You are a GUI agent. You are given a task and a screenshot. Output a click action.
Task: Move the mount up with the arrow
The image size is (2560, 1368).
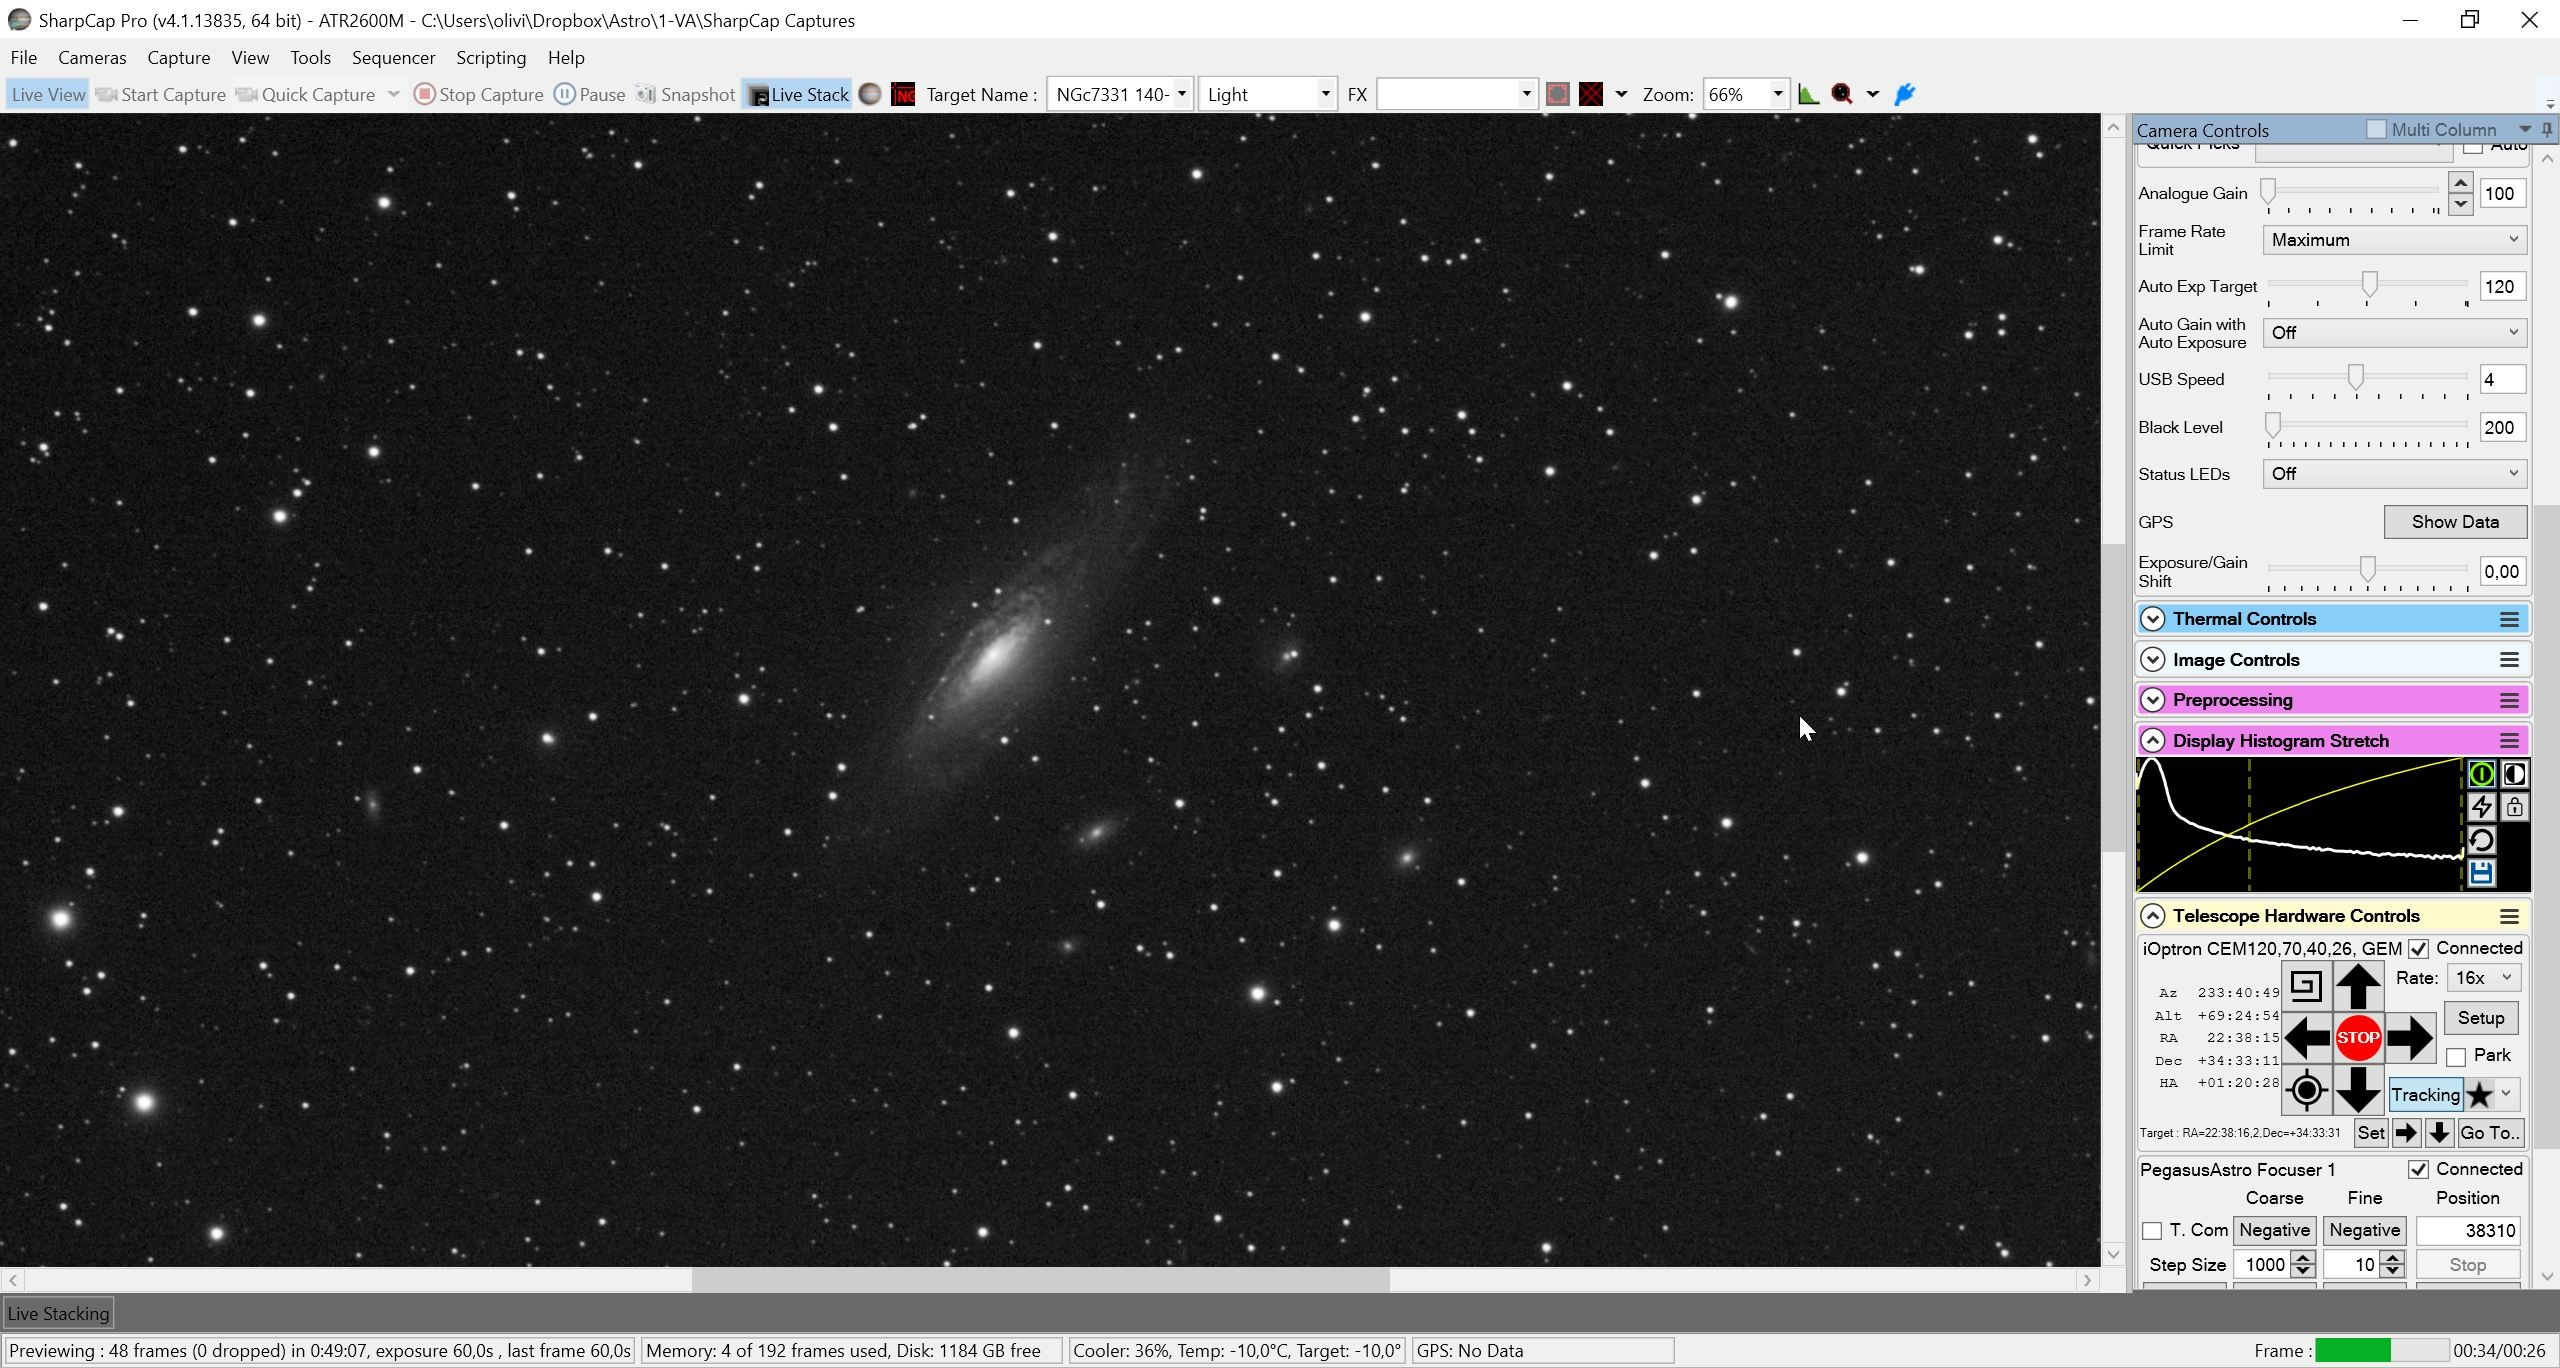[2358, 986]
